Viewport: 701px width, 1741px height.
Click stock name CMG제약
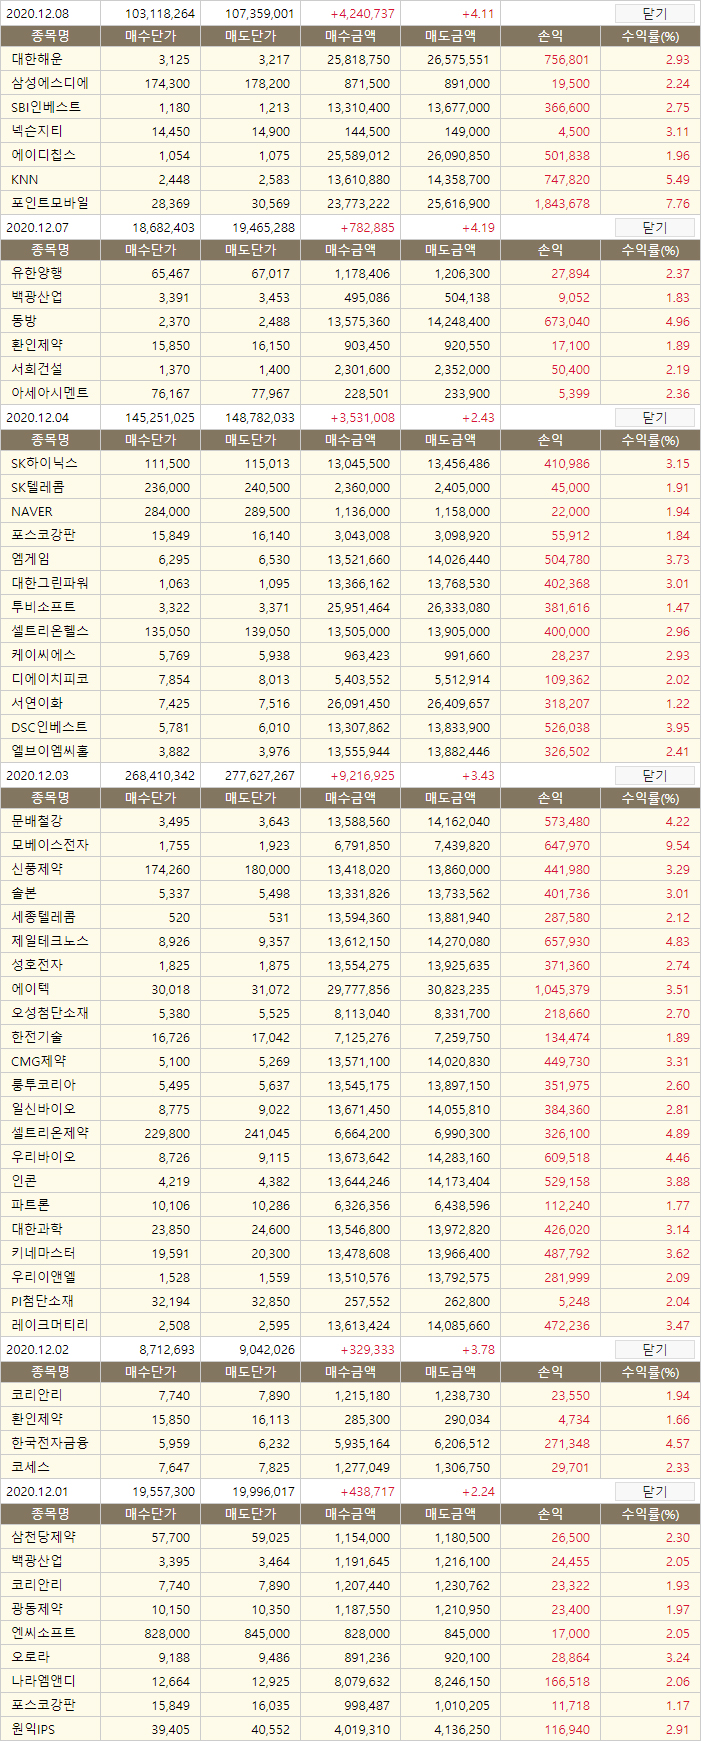click(39, 1061)
